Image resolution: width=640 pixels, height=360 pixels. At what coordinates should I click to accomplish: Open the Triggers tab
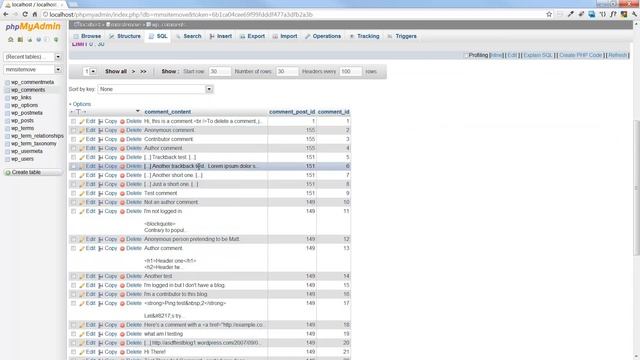(402, 36)
